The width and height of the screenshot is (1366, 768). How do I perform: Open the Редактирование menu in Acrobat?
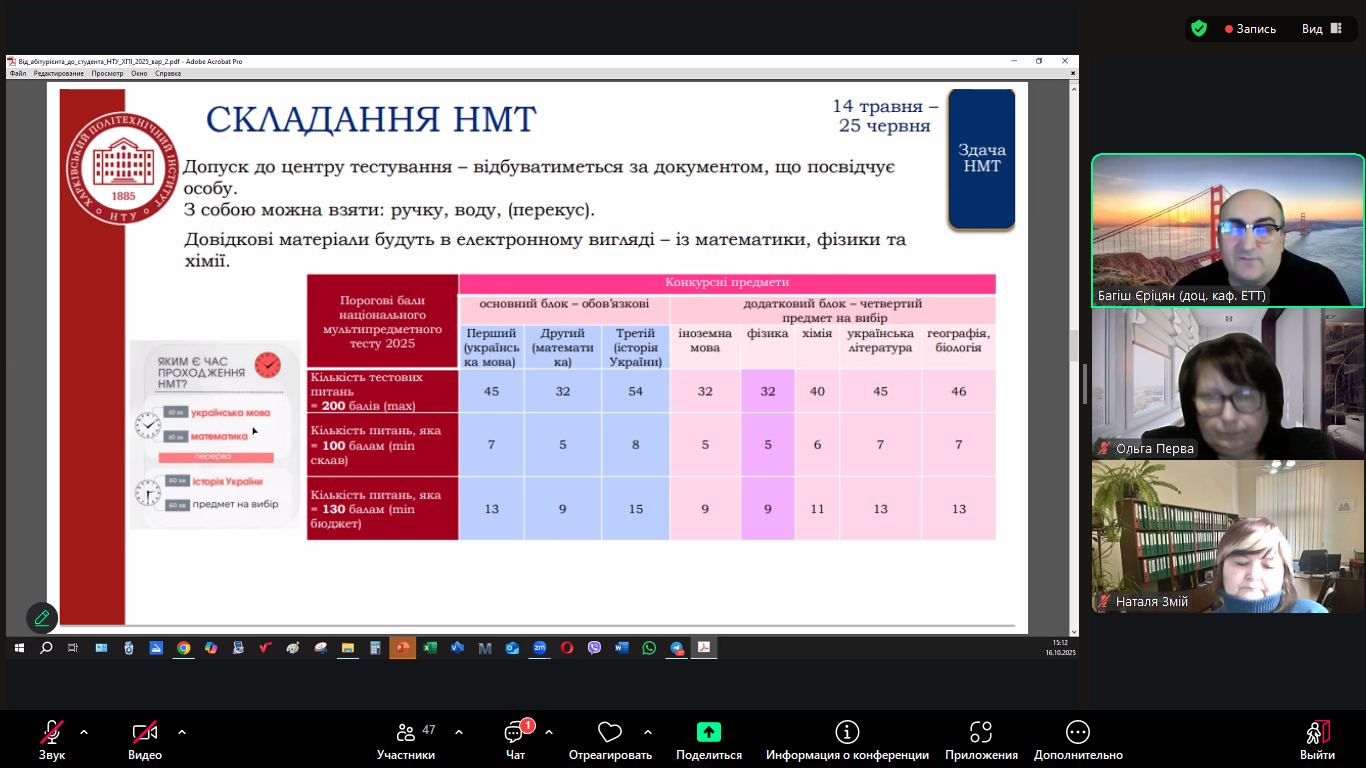(x=59, y=73)
